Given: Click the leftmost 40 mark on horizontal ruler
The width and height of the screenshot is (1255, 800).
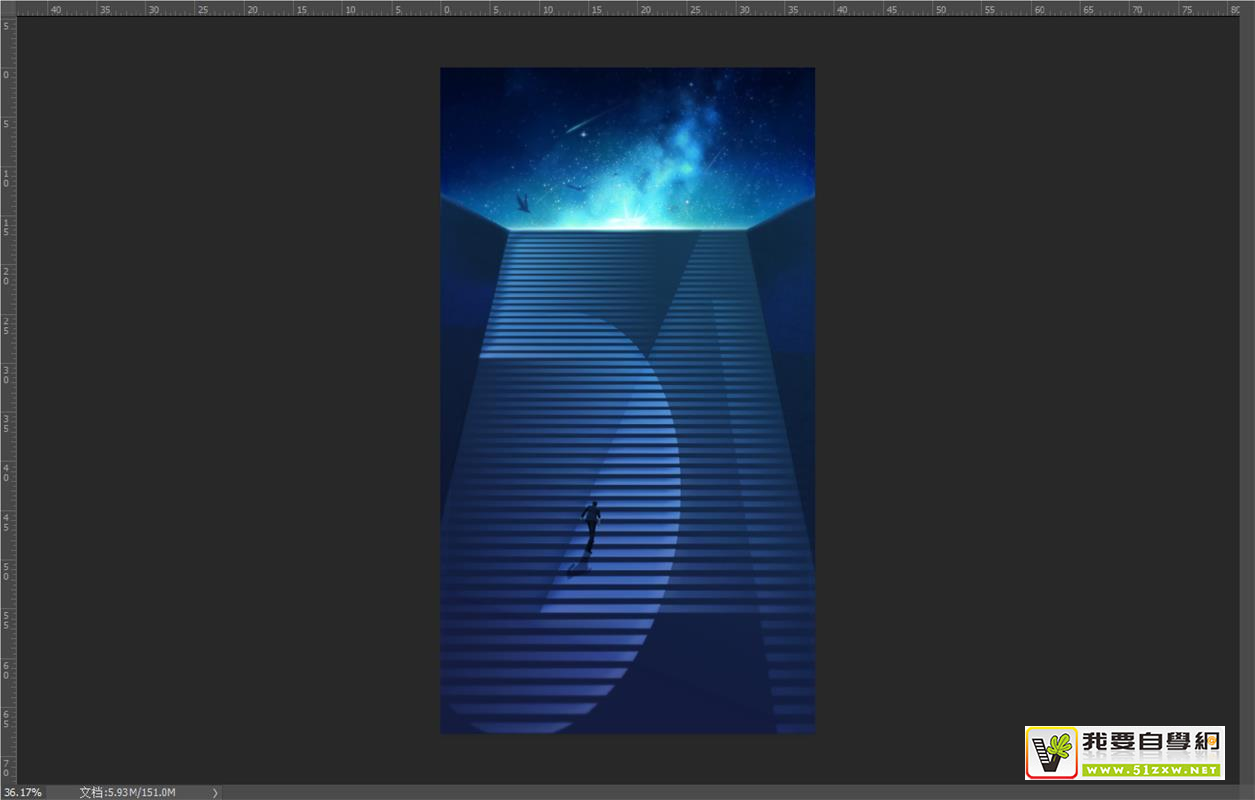Looking at the screenshot, I should click(x=54, y=9).
